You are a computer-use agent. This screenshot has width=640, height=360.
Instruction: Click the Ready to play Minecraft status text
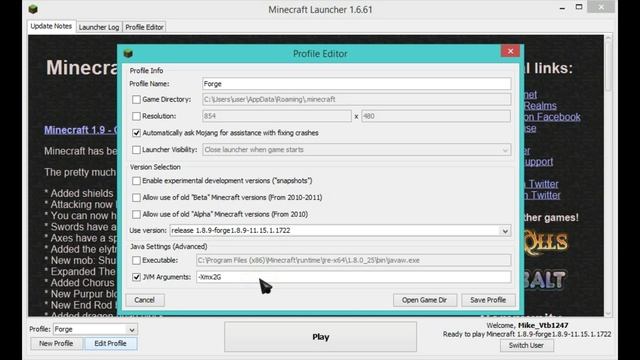(527, 334)
